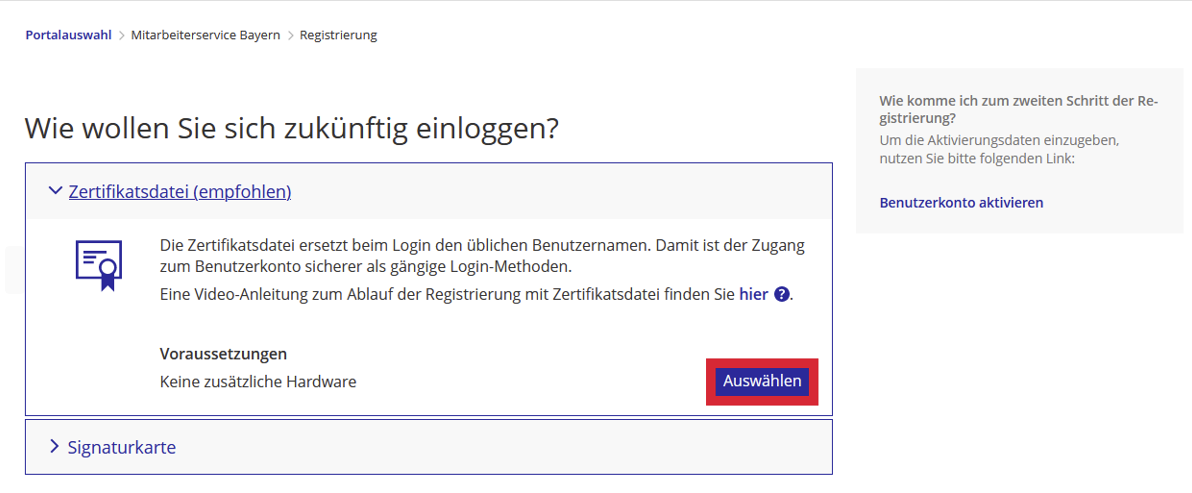Click the paragraph starting 'Die Zertifikatsdatei ersetzt'
Screen dimensions: 1192x493
[x=482, y=255]
